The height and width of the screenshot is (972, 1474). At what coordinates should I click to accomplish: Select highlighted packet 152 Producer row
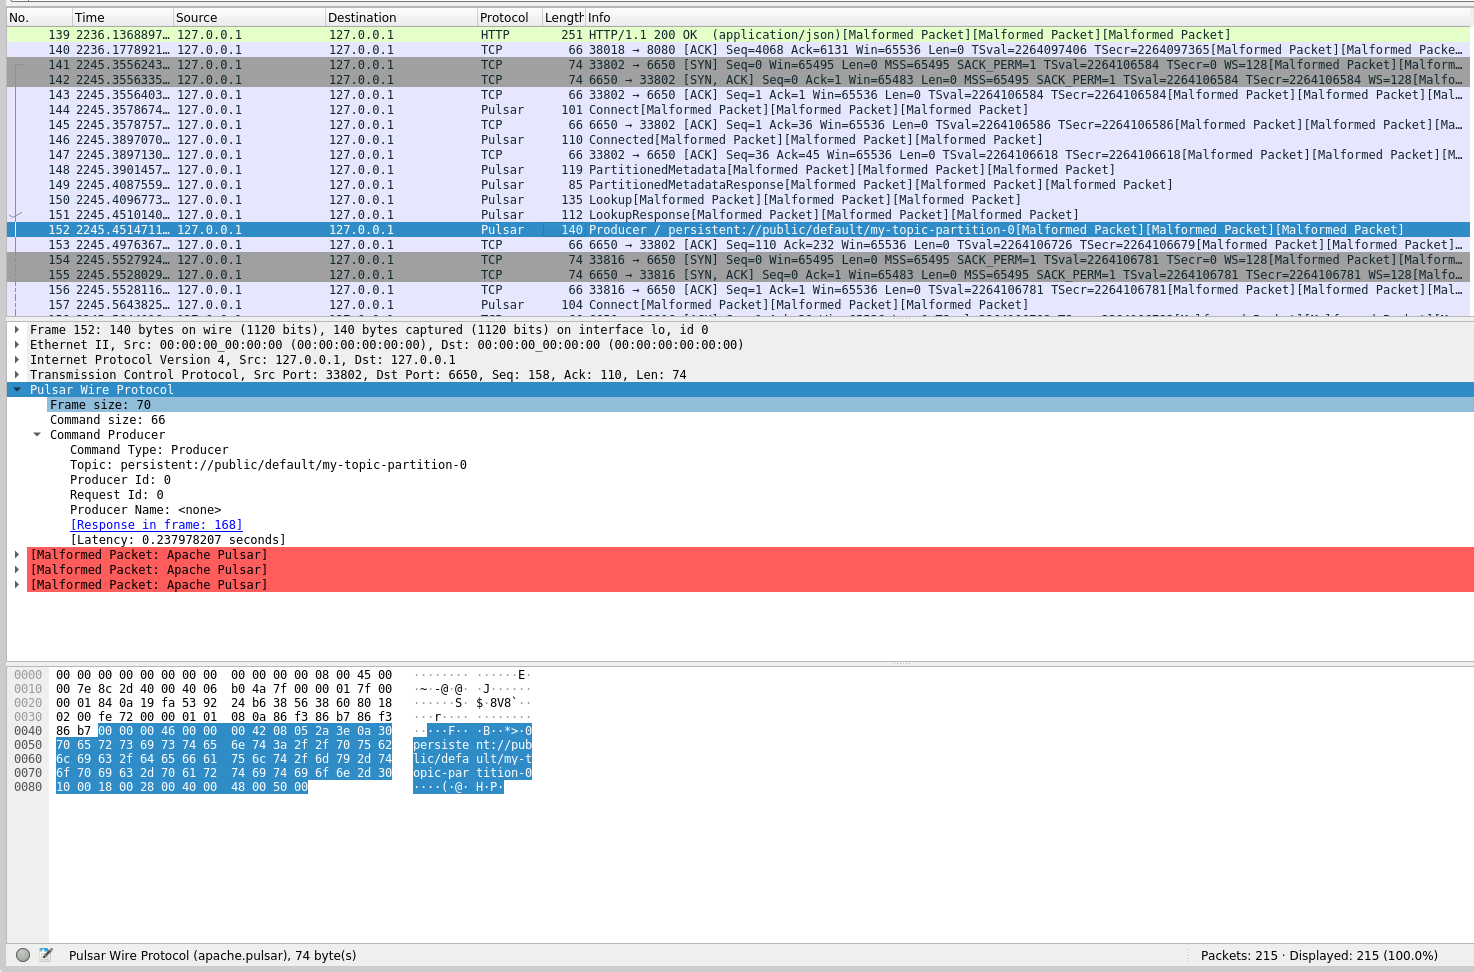click(738, 229)
